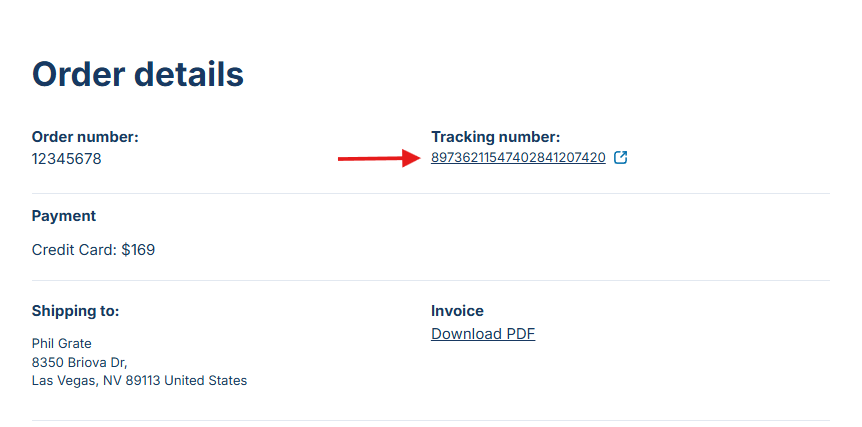Click the street address 8350 Briova Dr
Image resolution: width=862 pixels, height=427 pixels.
click(x=79, y=362)
